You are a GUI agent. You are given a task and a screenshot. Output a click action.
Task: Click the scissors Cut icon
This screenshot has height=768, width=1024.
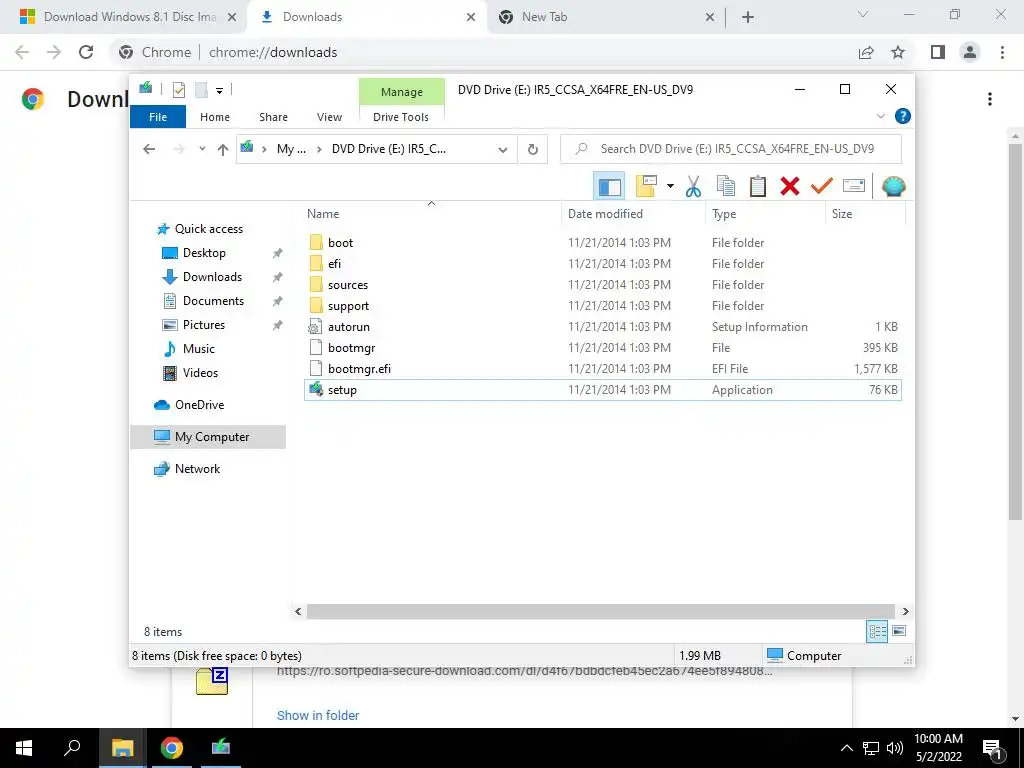tap(694, 187)
